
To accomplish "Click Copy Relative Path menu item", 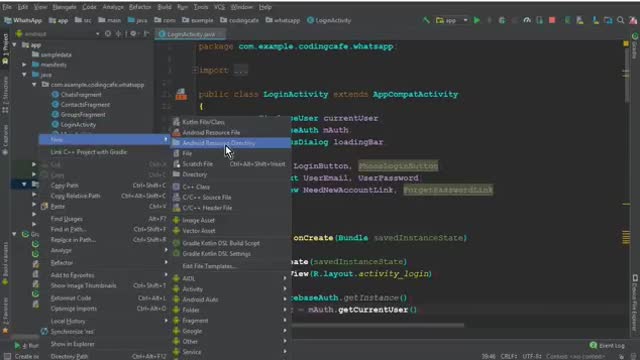I will coord(104,196).
